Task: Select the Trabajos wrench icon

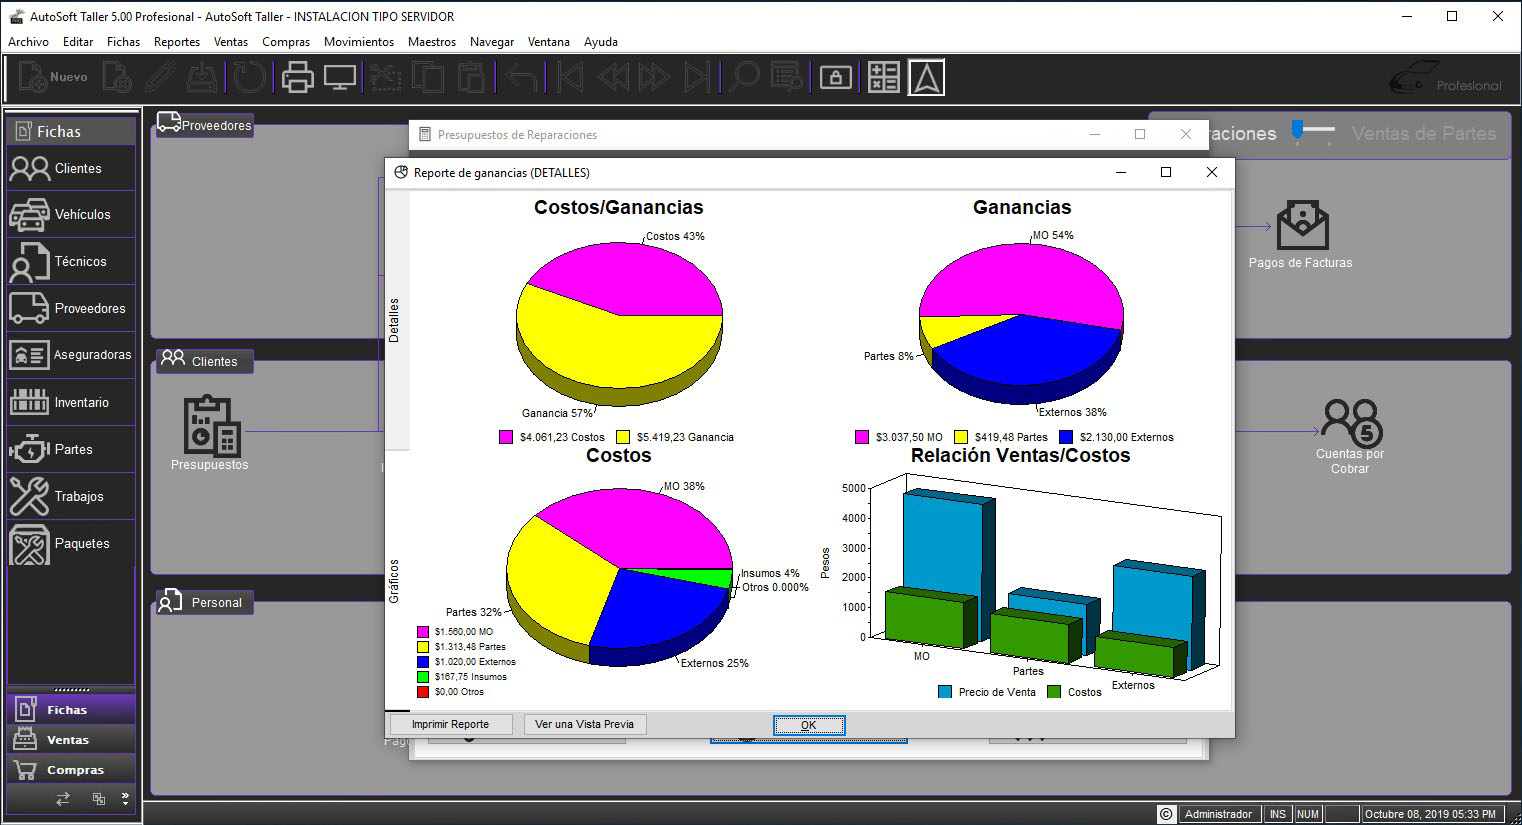Action: point(29,496)
